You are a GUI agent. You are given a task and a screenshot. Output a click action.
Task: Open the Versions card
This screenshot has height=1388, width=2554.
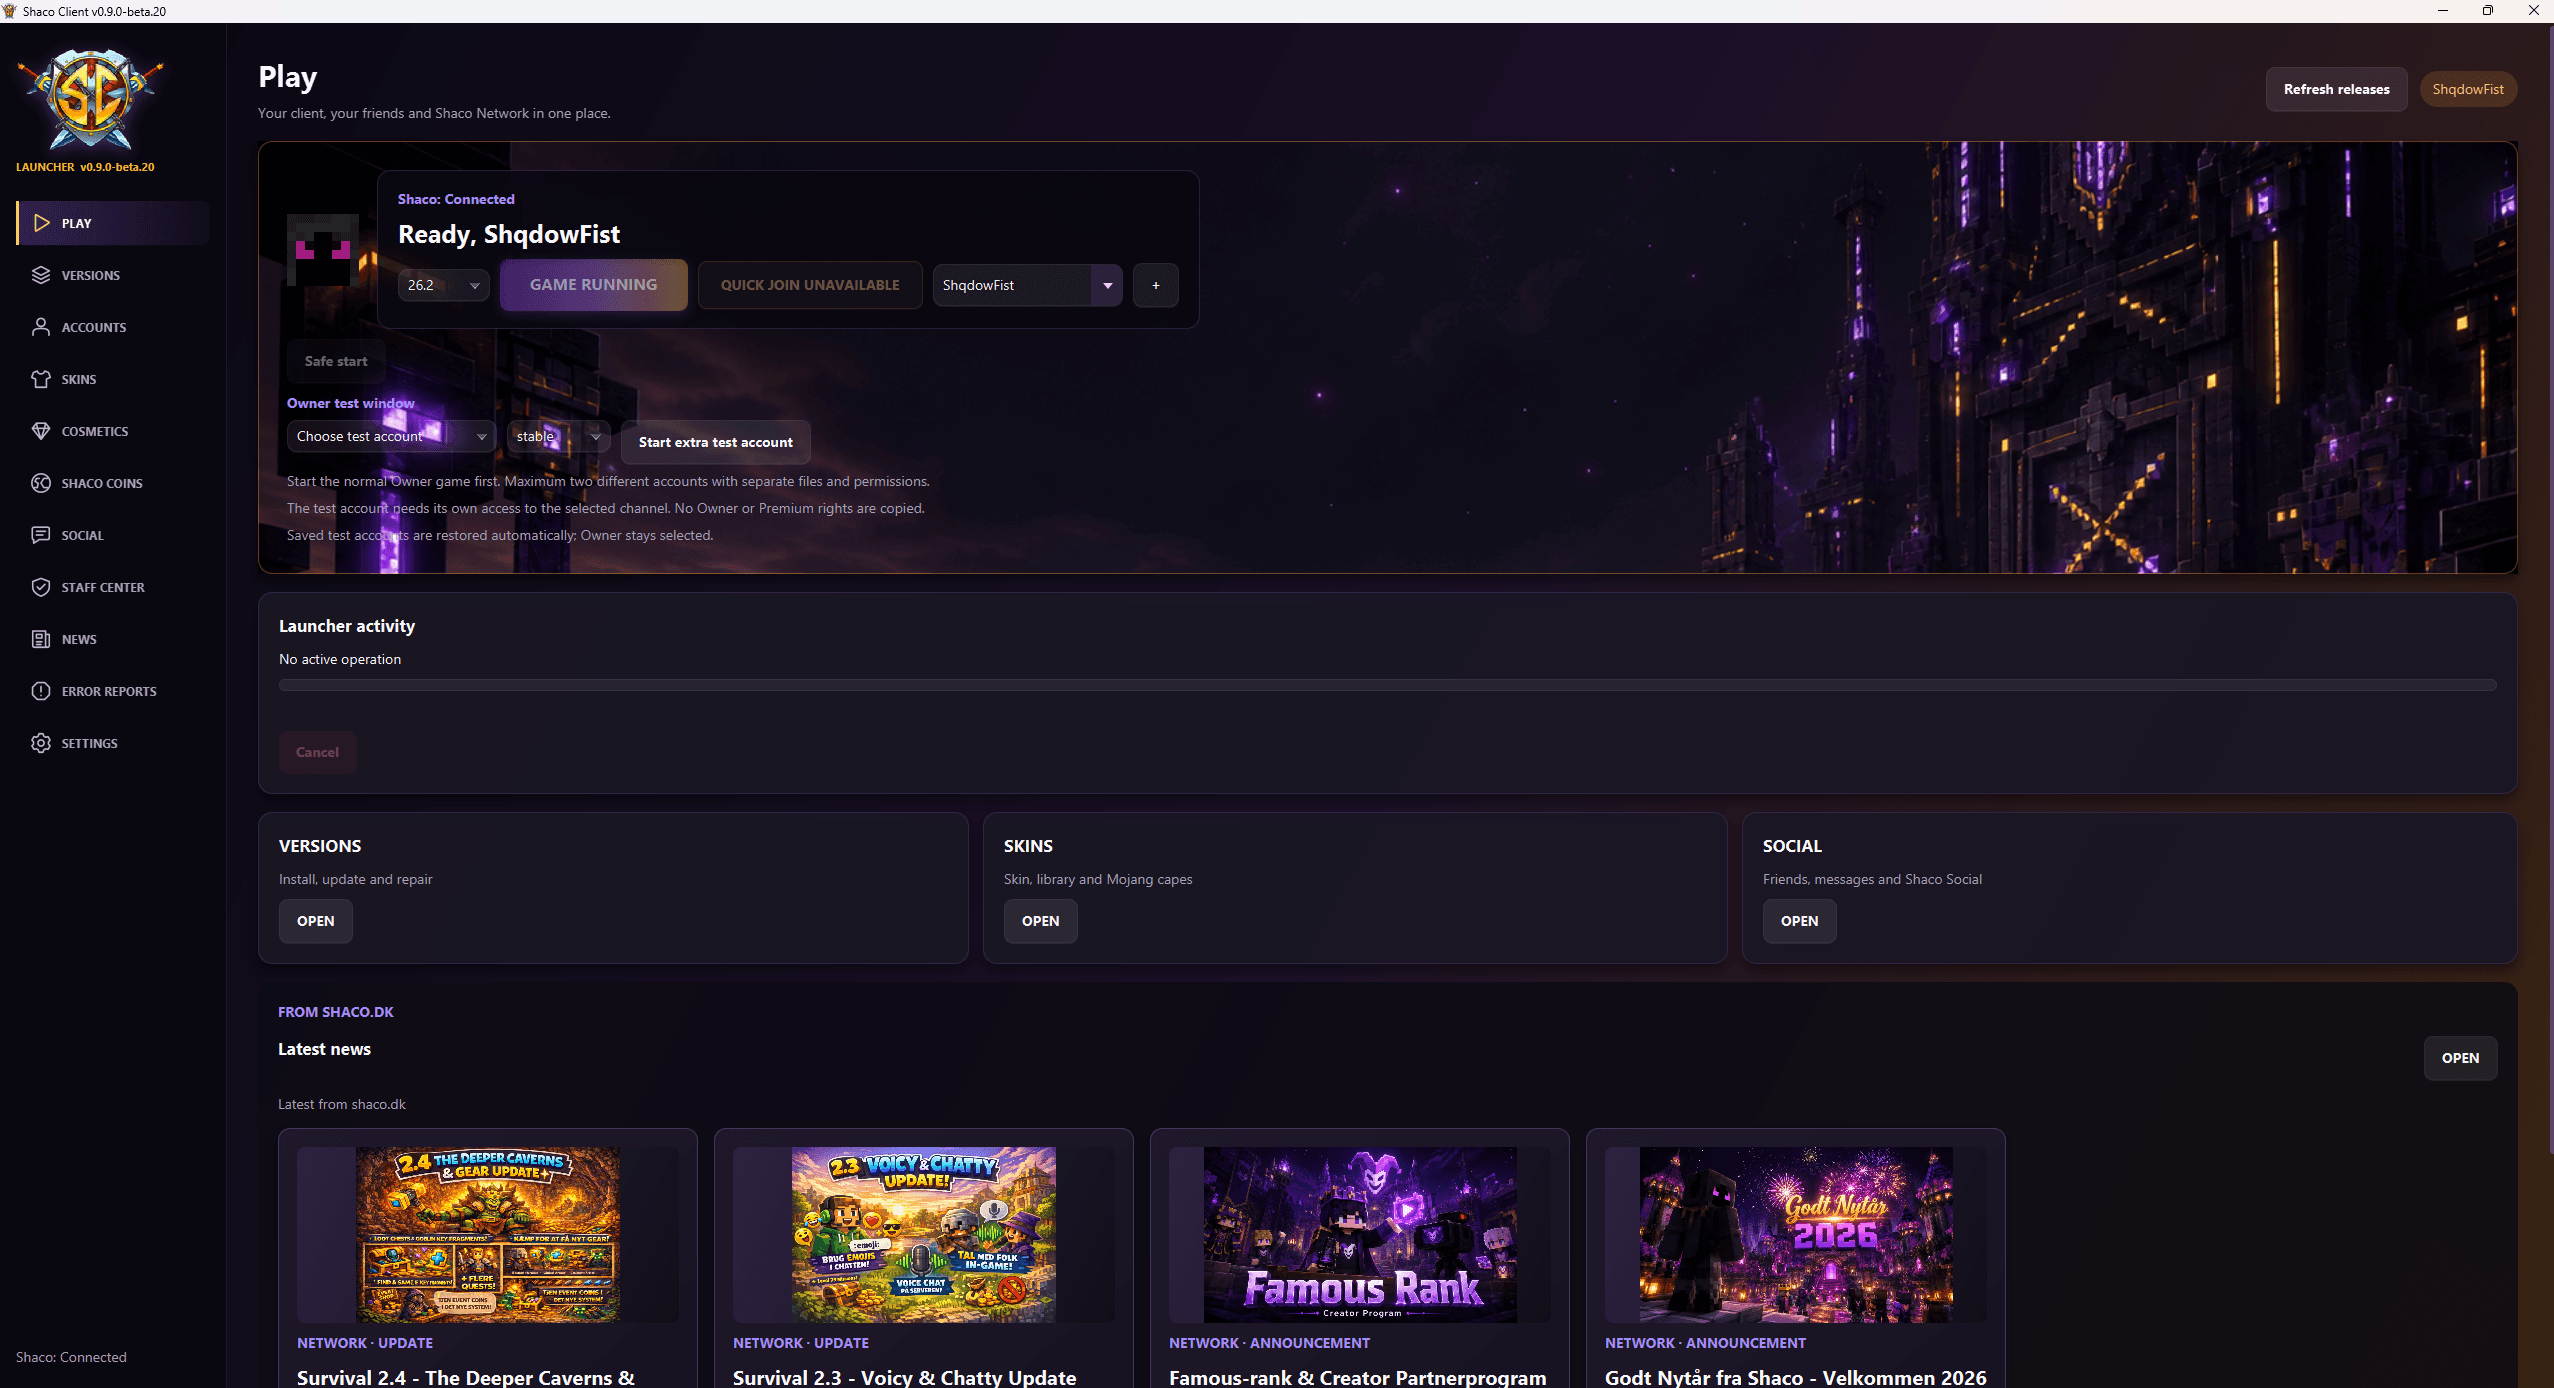click(x=315, y=921)
